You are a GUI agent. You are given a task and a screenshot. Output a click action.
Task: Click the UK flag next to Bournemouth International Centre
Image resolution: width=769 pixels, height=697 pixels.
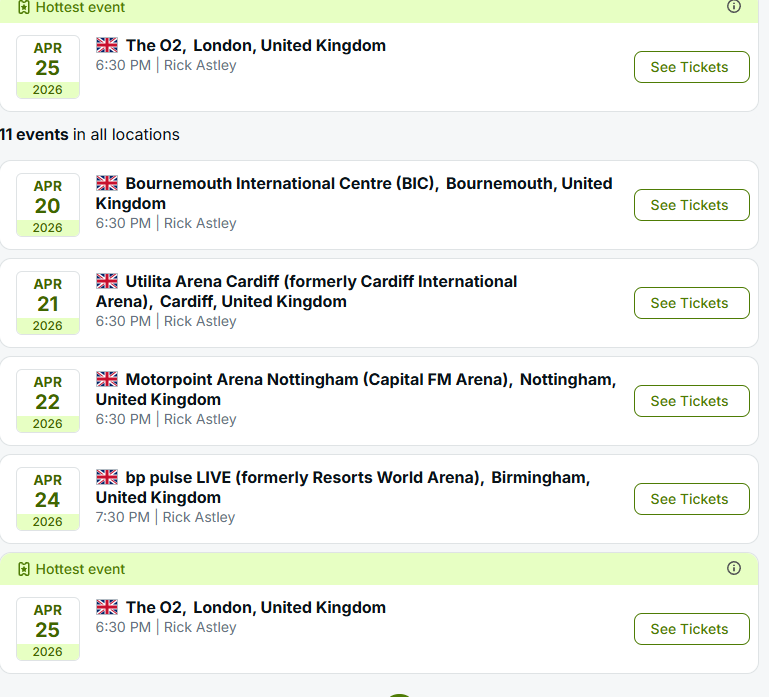click(x=107, y=183)
